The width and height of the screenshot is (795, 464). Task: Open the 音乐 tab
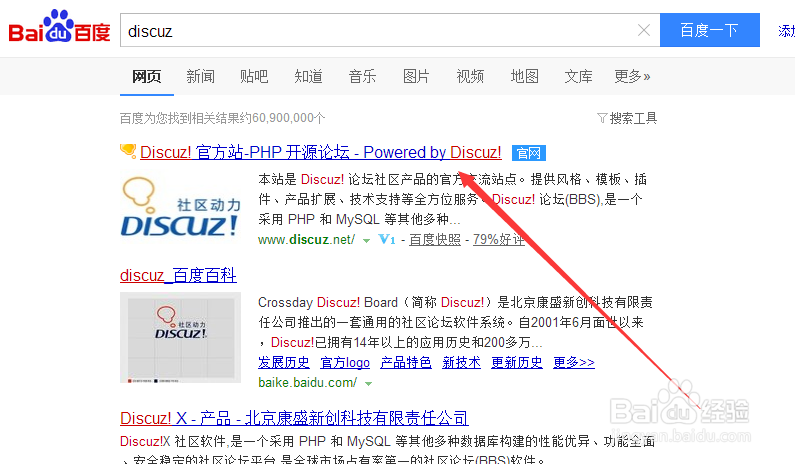[362, 77]
